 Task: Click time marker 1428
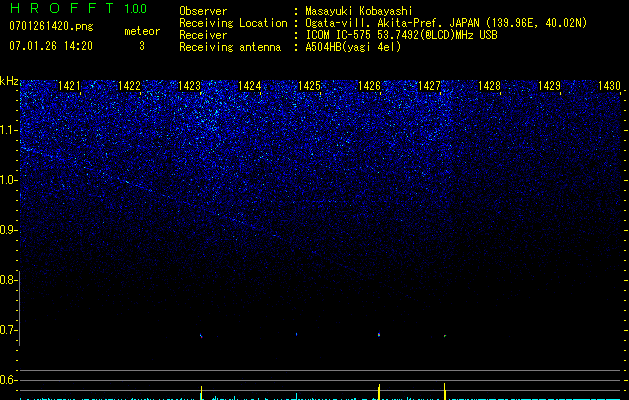[489, 86]
